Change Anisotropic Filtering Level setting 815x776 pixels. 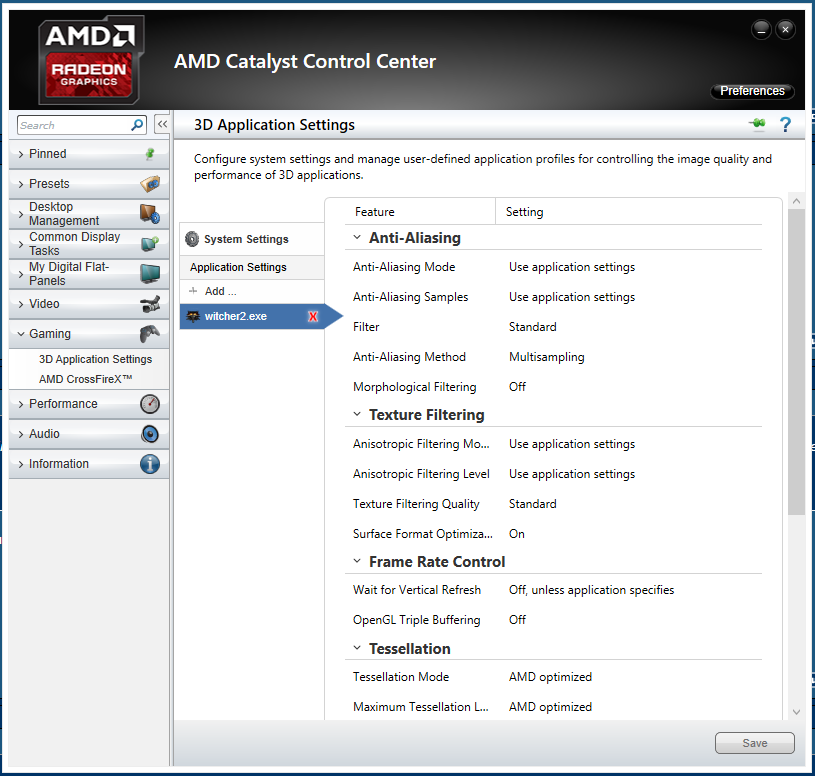[x=572, y=474]
